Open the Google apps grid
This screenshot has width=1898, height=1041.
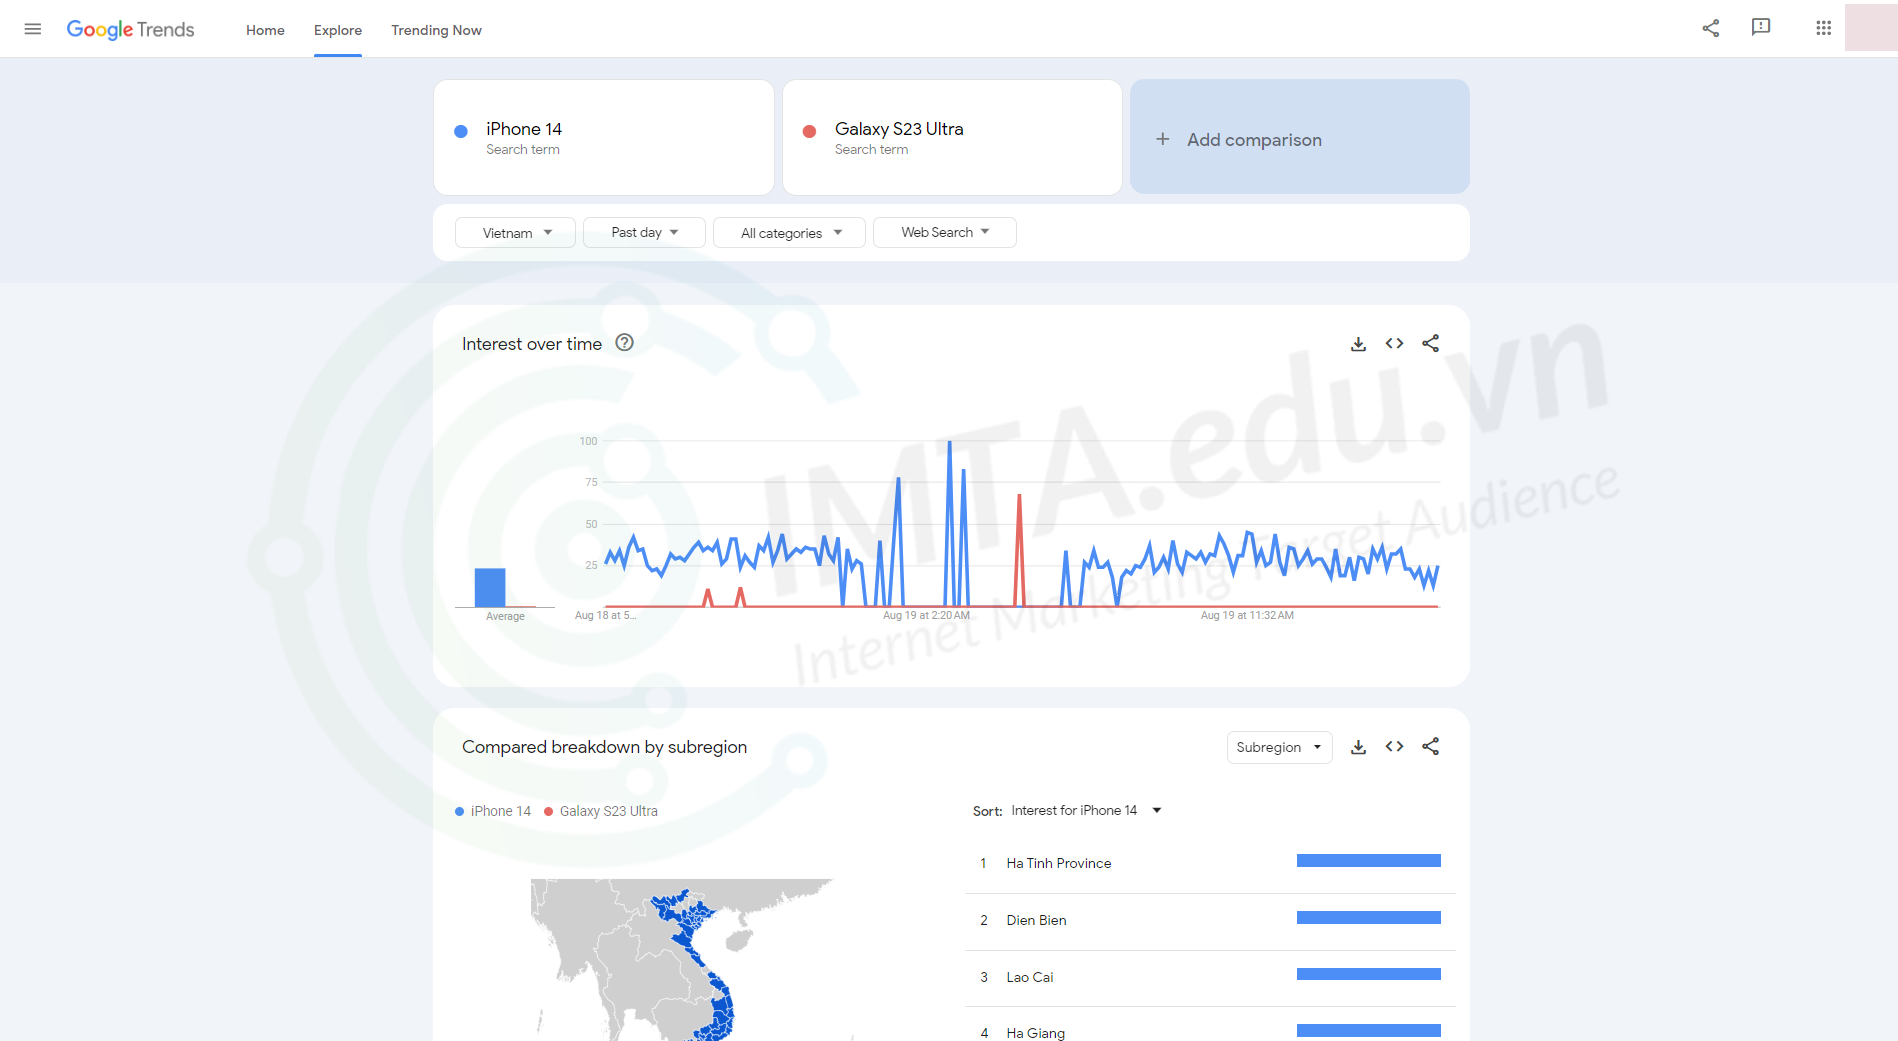pyautogui.click(x=1824, y=28)
